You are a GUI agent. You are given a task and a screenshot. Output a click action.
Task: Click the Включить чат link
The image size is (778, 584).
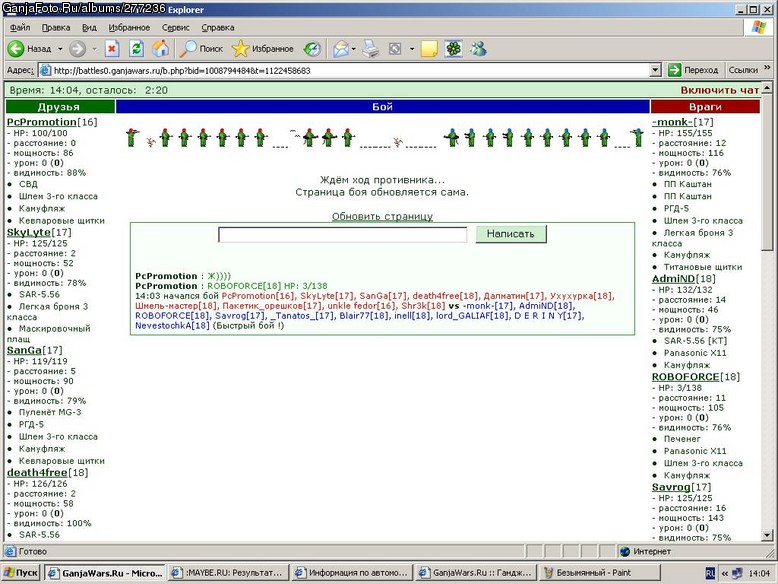coord(719,90)
